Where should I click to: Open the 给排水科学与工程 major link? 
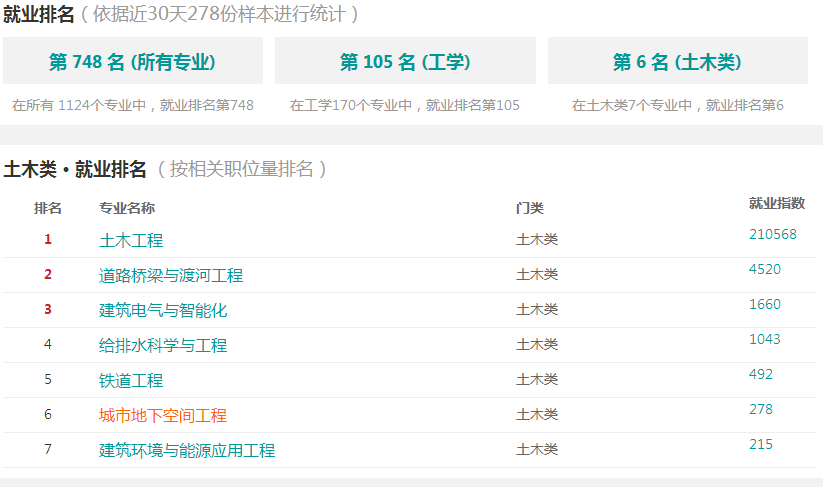(163, 345)
